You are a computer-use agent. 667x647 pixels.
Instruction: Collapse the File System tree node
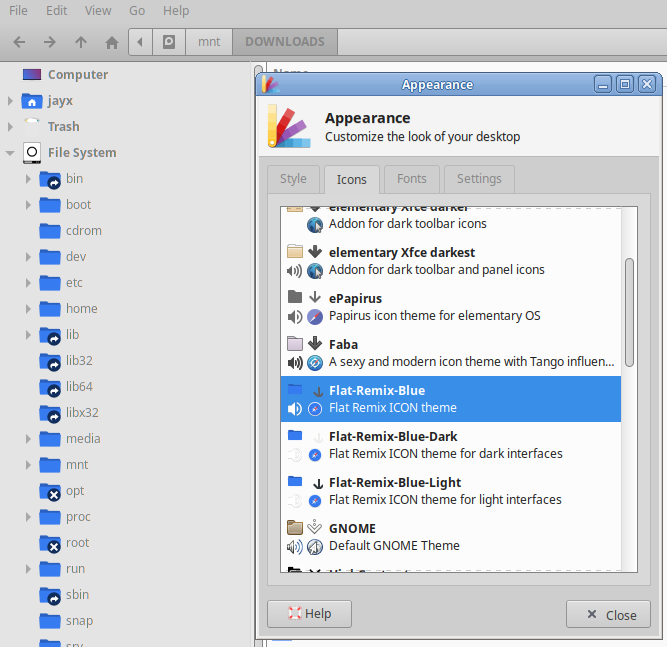point(10,153)
